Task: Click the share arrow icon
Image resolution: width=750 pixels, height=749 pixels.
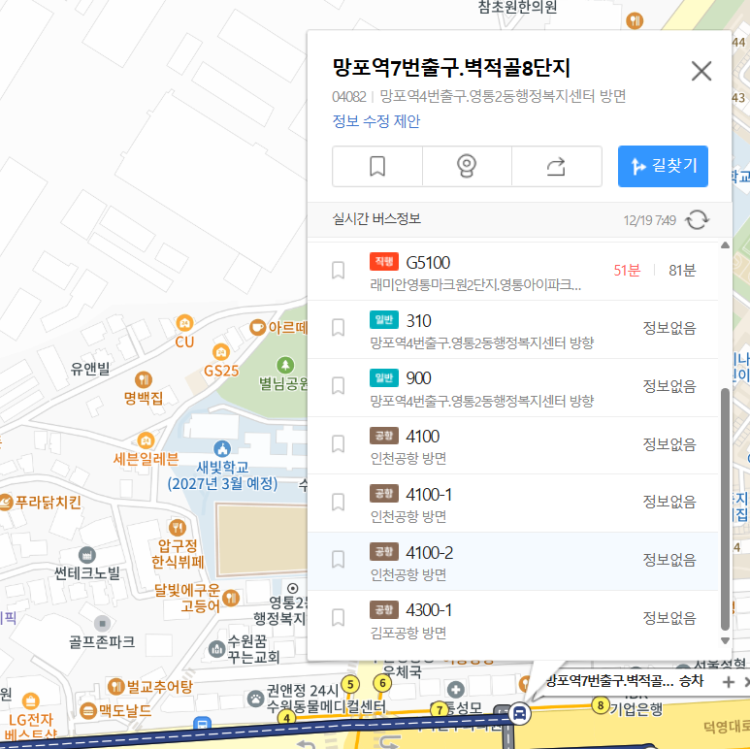Action: [556, 166]
